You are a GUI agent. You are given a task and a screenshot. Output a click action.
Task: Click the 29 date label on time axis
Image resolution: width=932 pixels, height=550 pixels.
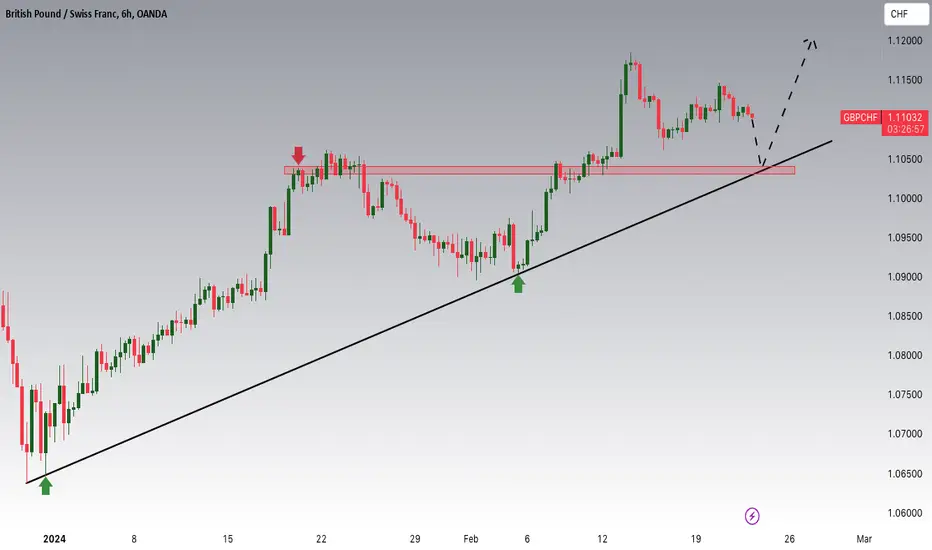[415, 539]
